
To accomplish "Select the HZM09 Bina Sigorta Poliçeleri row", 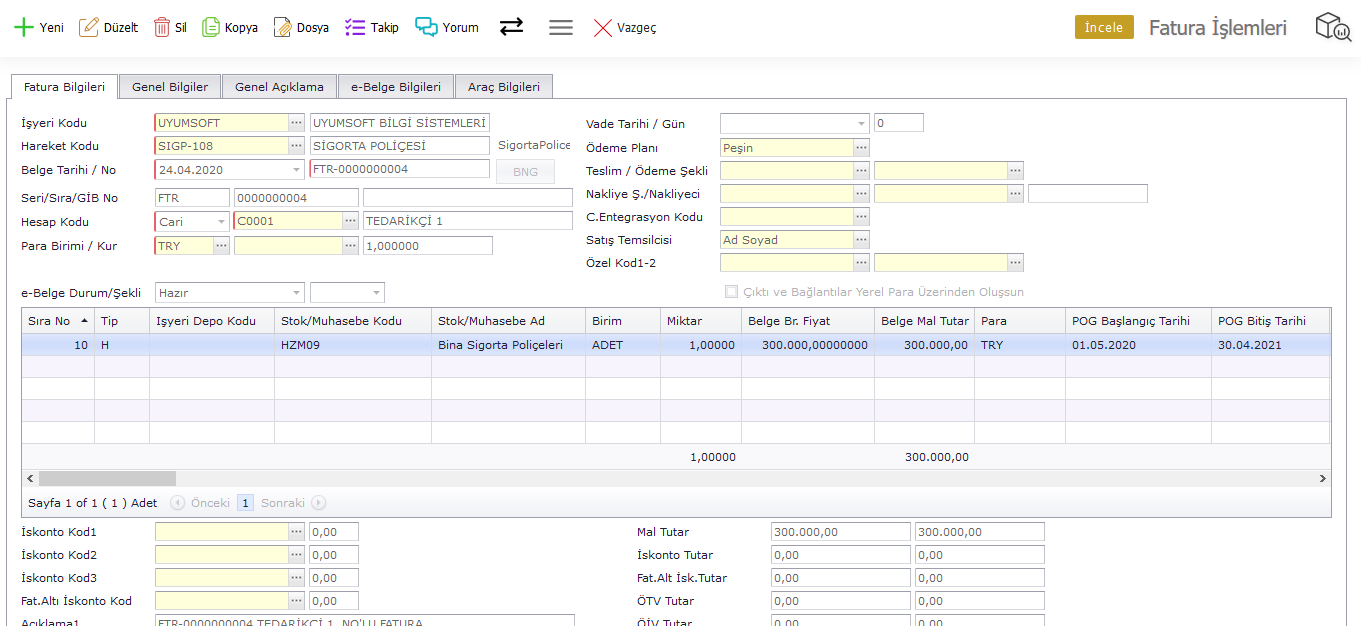I will point(500,345).
